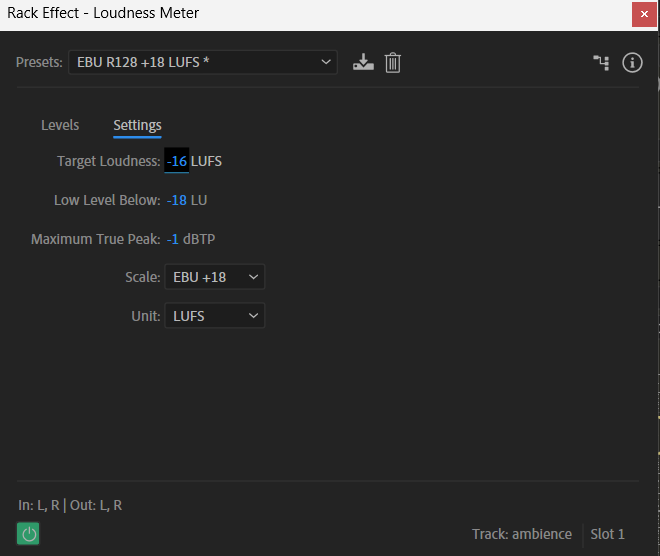Click the In/Out channel routing text

point(70,505)
